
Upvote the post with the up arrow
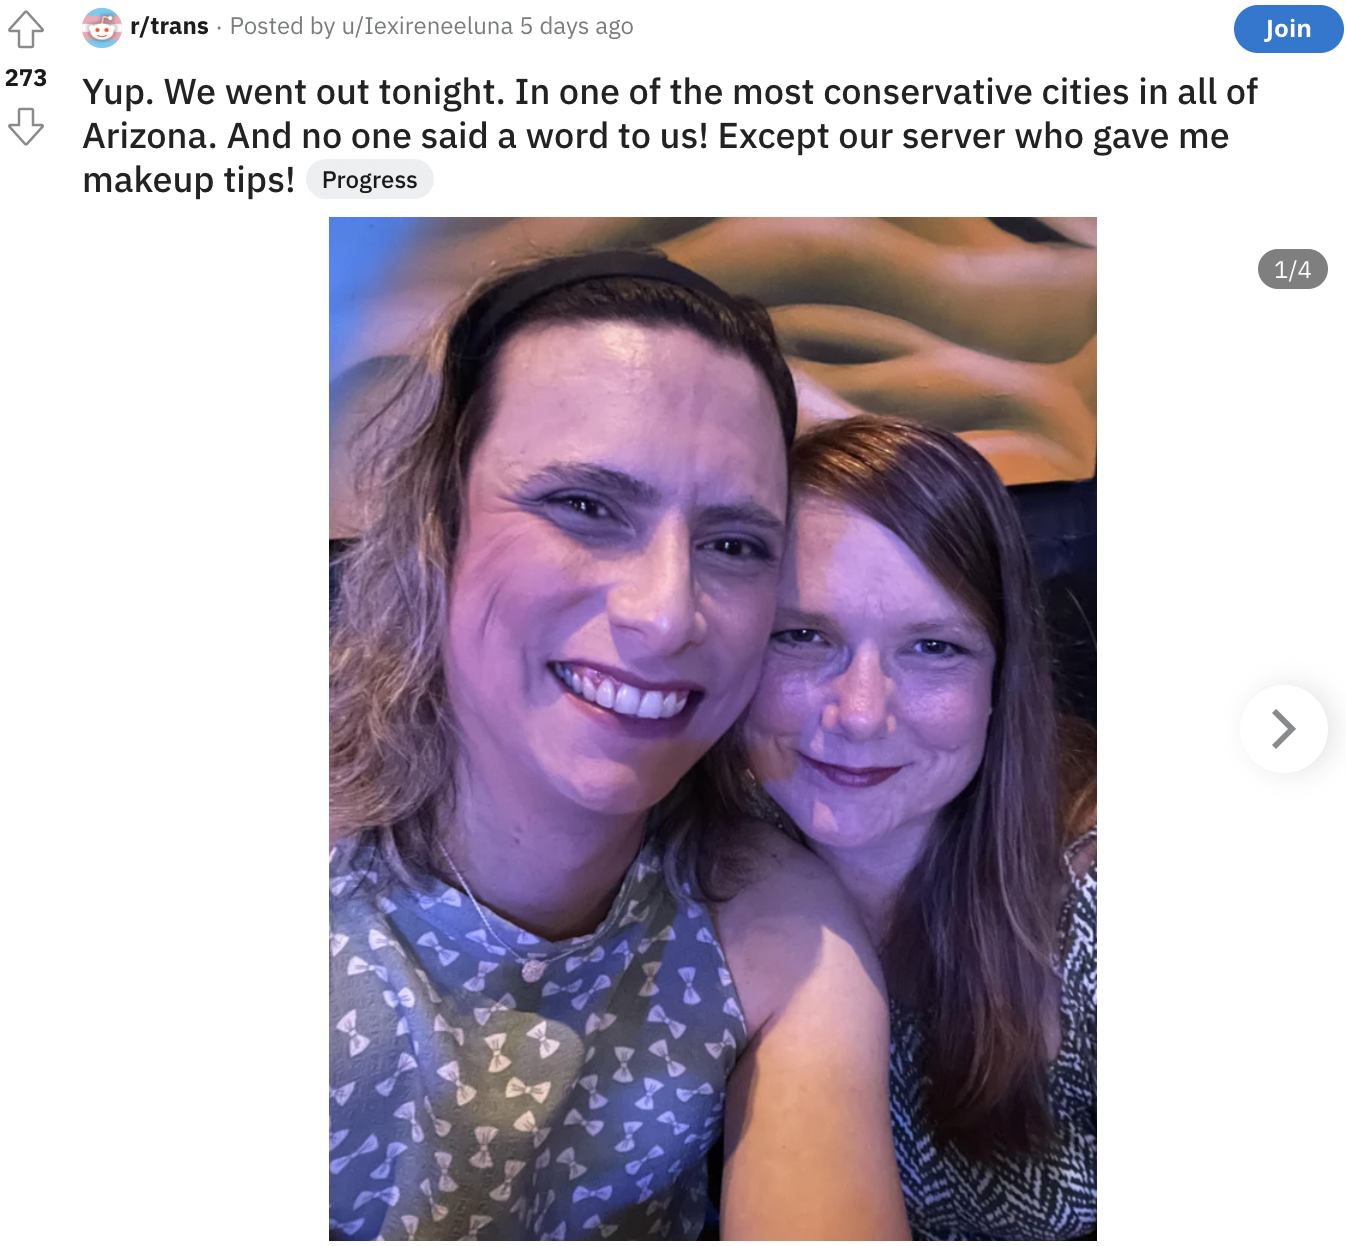(x=26, y=29)
